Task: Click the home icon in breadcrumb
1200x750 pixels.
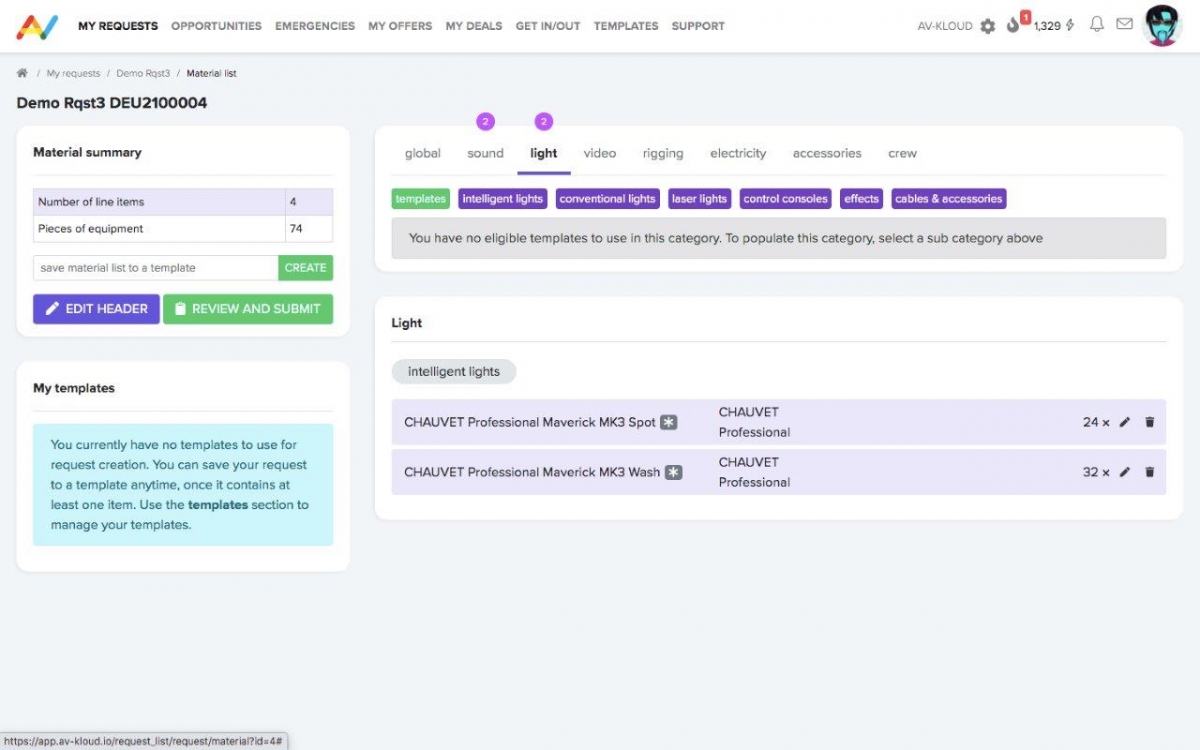Action: pyautogui.click(x=22, y=73)
